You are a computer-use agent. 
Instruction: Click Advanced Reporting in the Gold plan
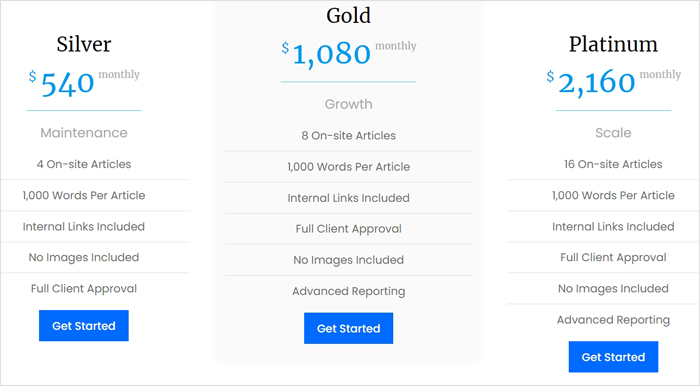coord(349,291)
